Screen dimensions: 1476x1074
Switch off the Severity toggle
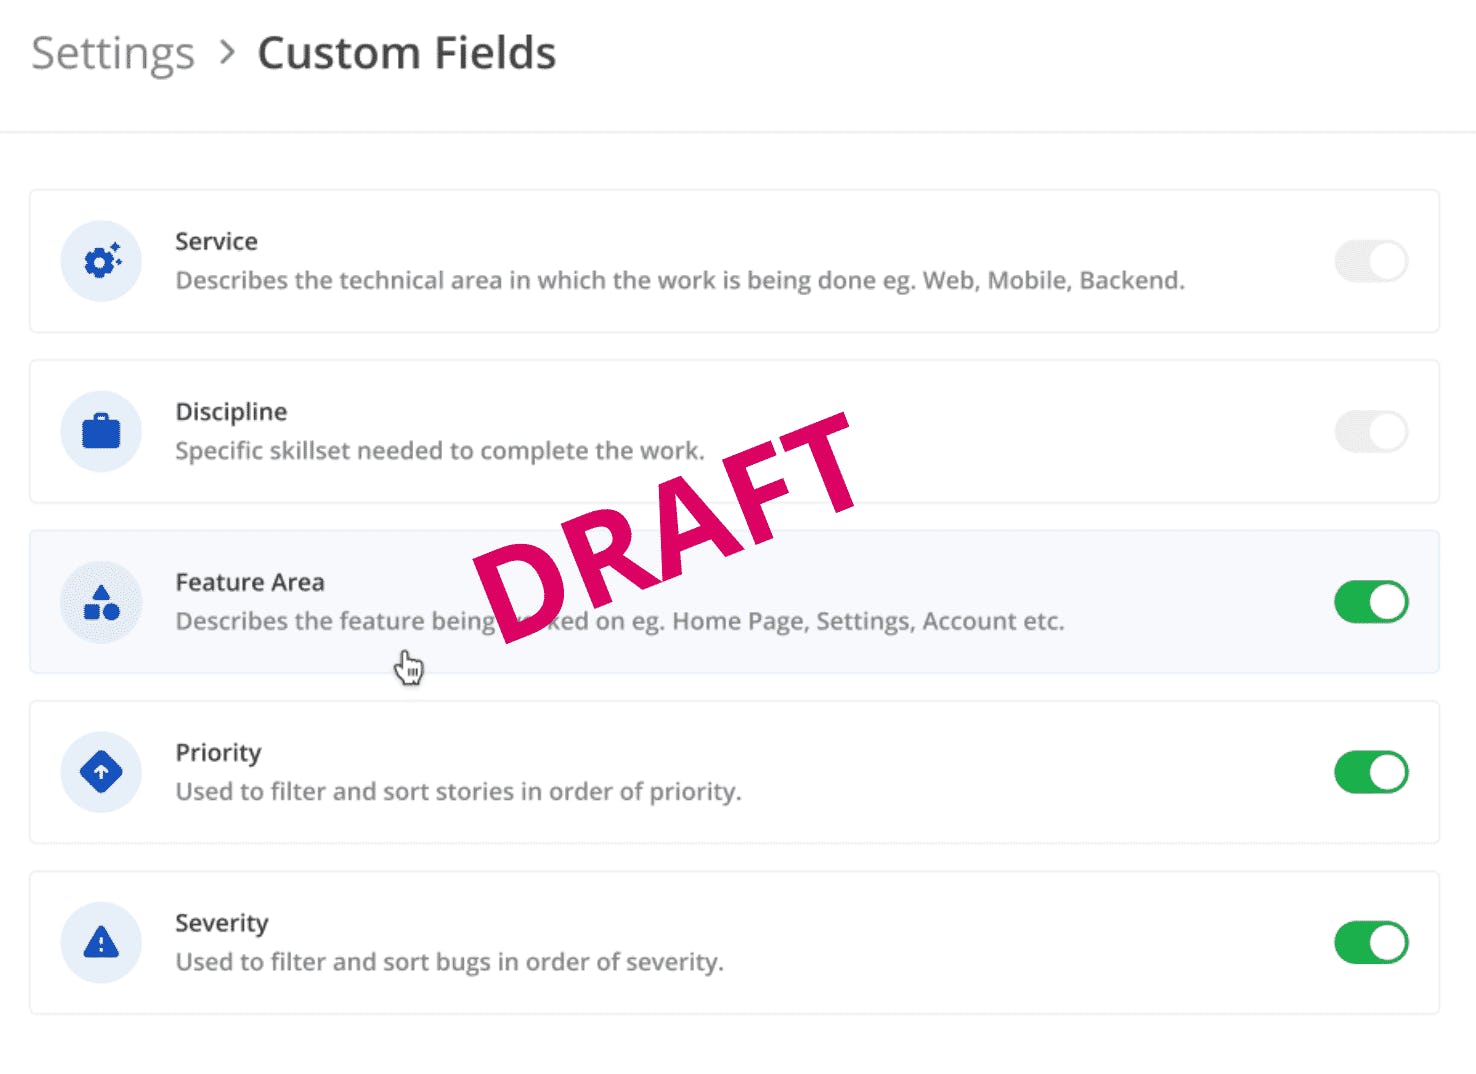click(1371, 943)
